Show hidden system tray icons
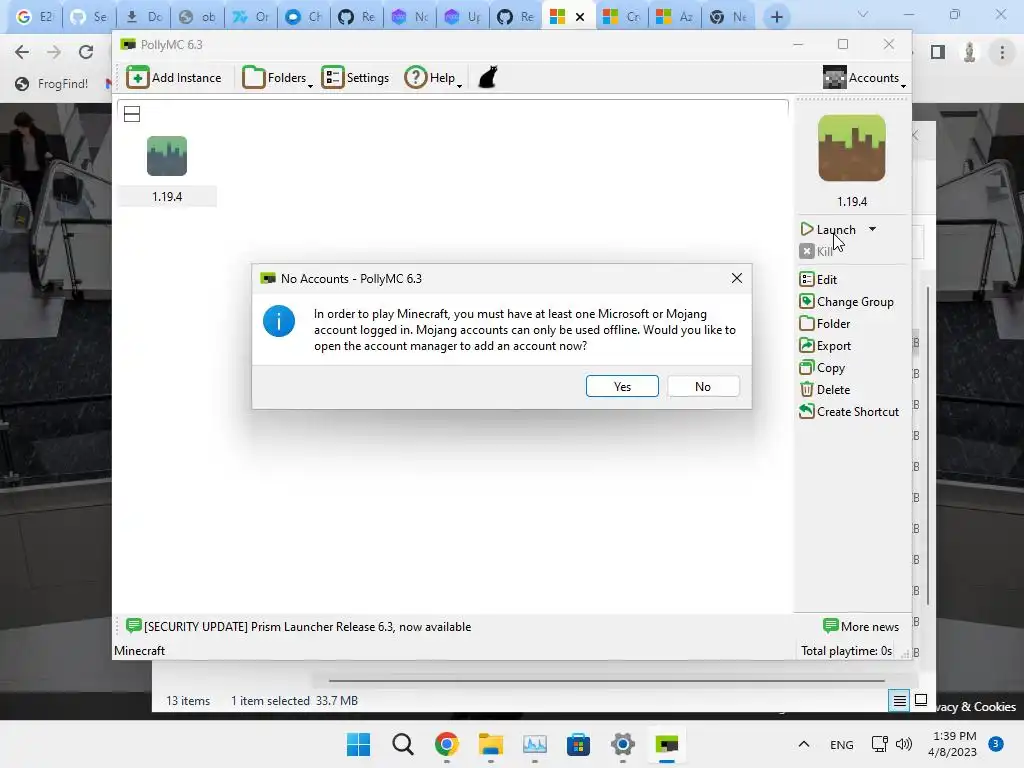Screen dimensions: 1024x768 [804, 744]
